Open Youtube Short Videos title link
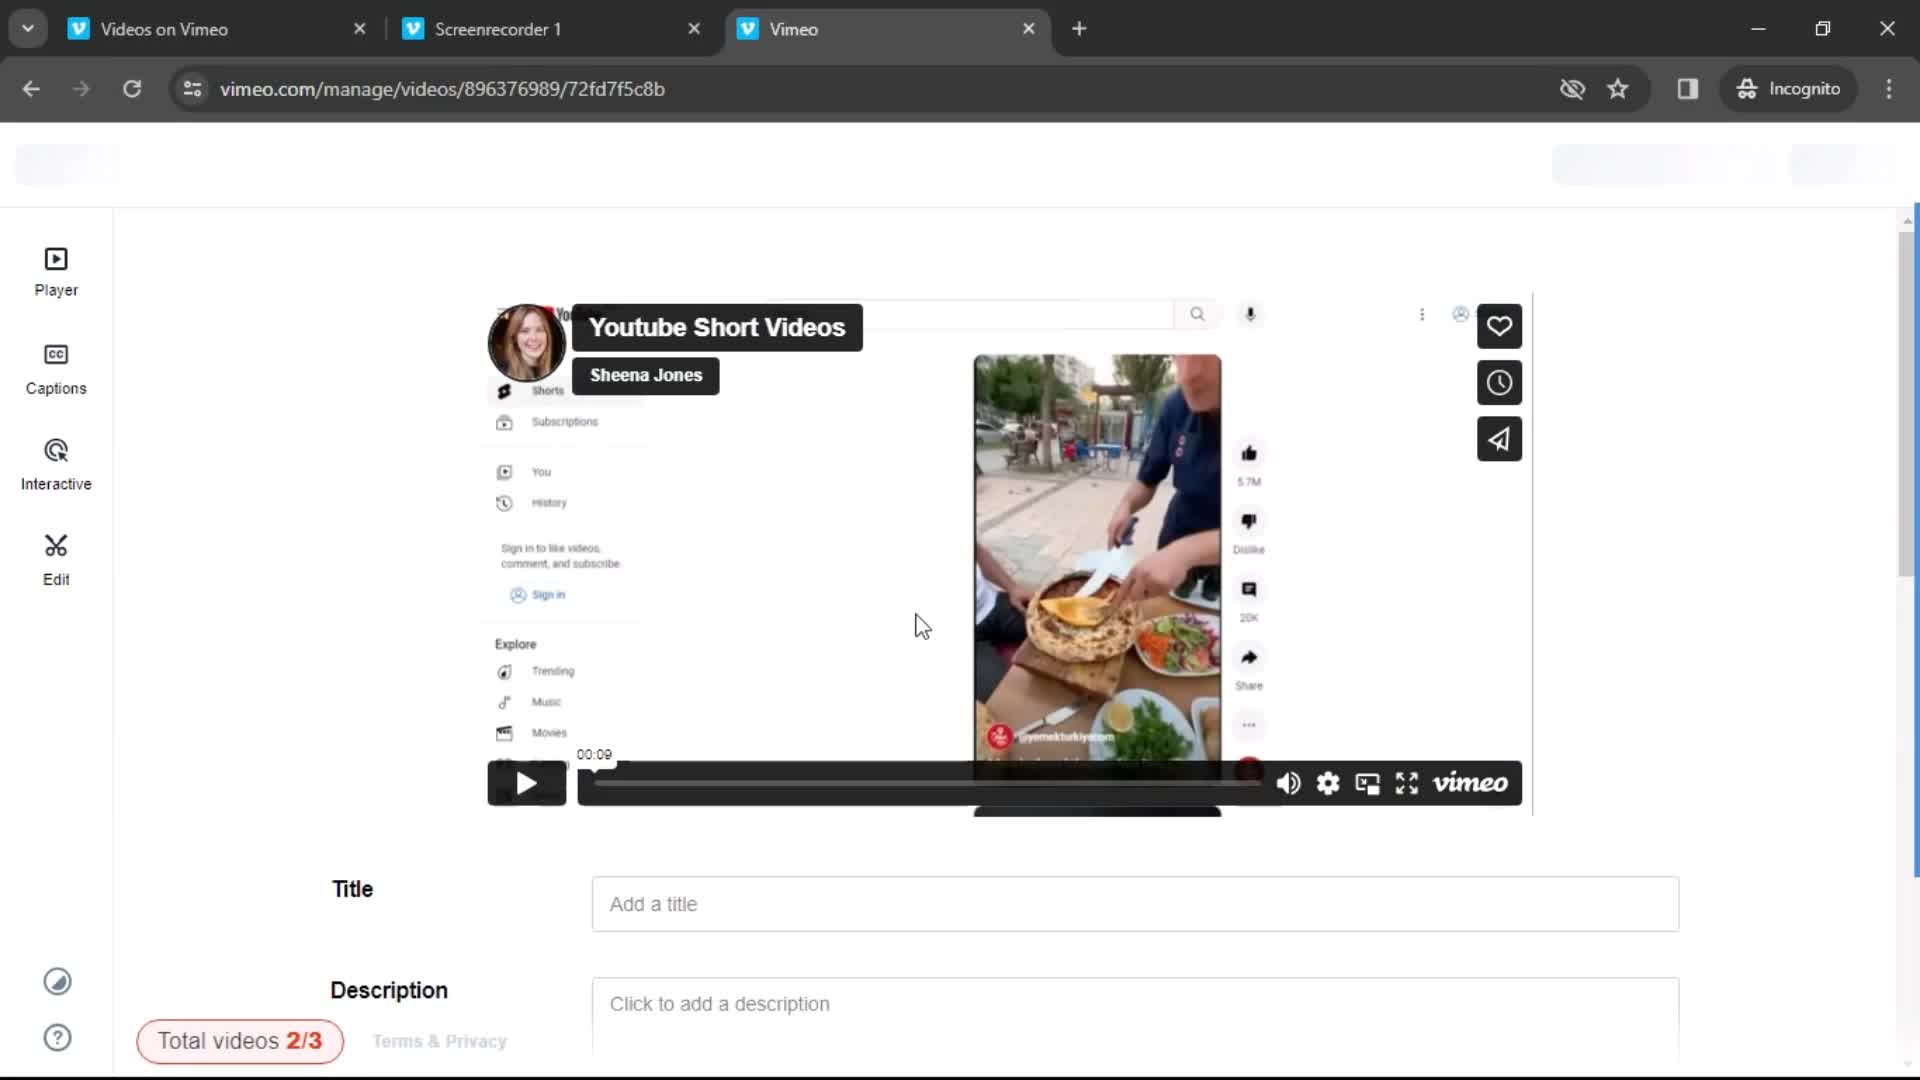1920x1080 pixels. pos(717,327)
